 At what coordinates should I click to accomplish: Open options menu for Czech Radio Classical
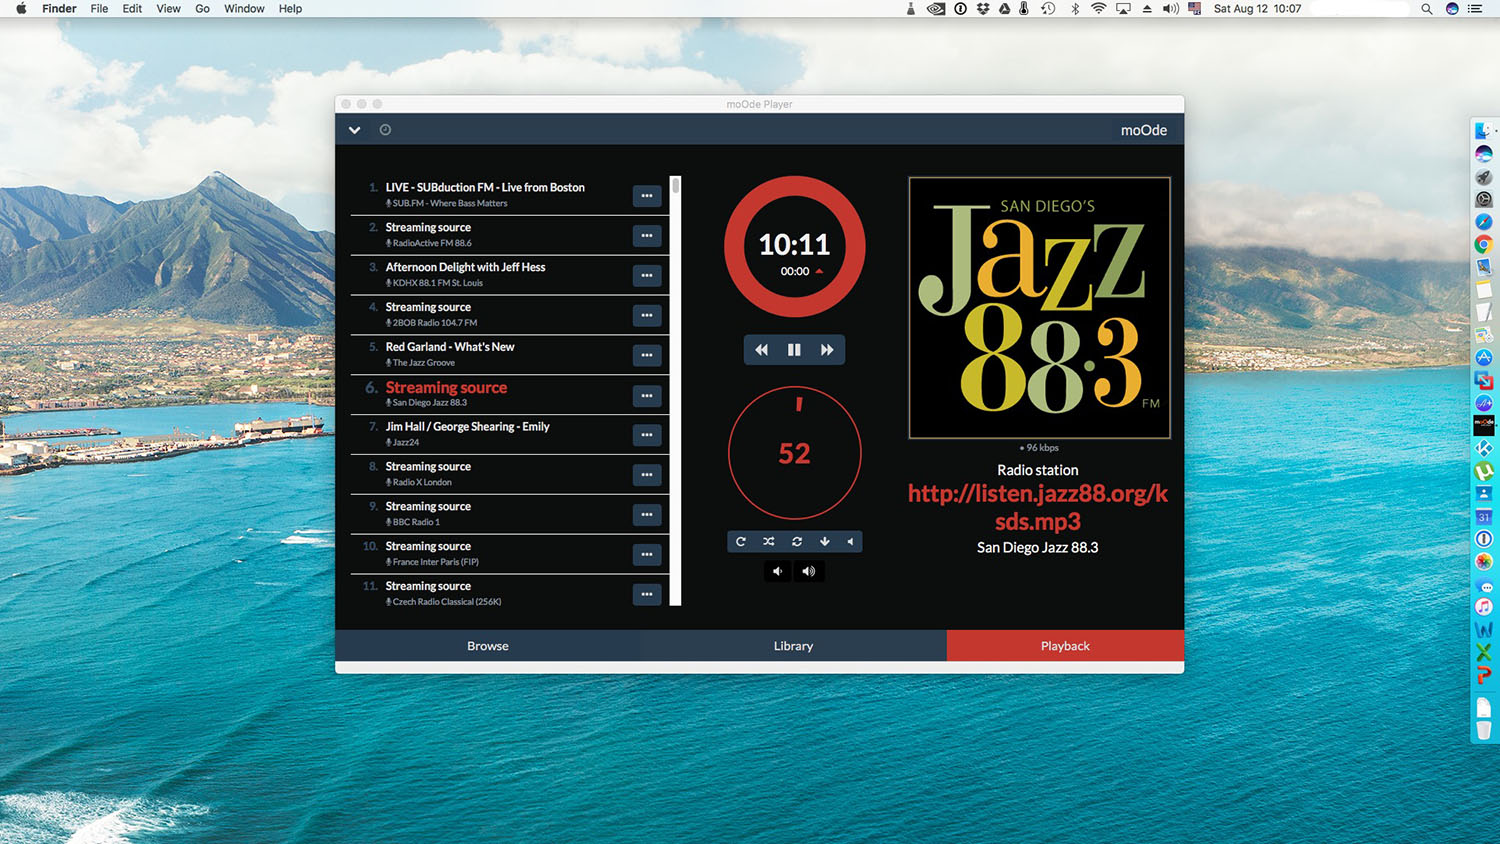647,595
